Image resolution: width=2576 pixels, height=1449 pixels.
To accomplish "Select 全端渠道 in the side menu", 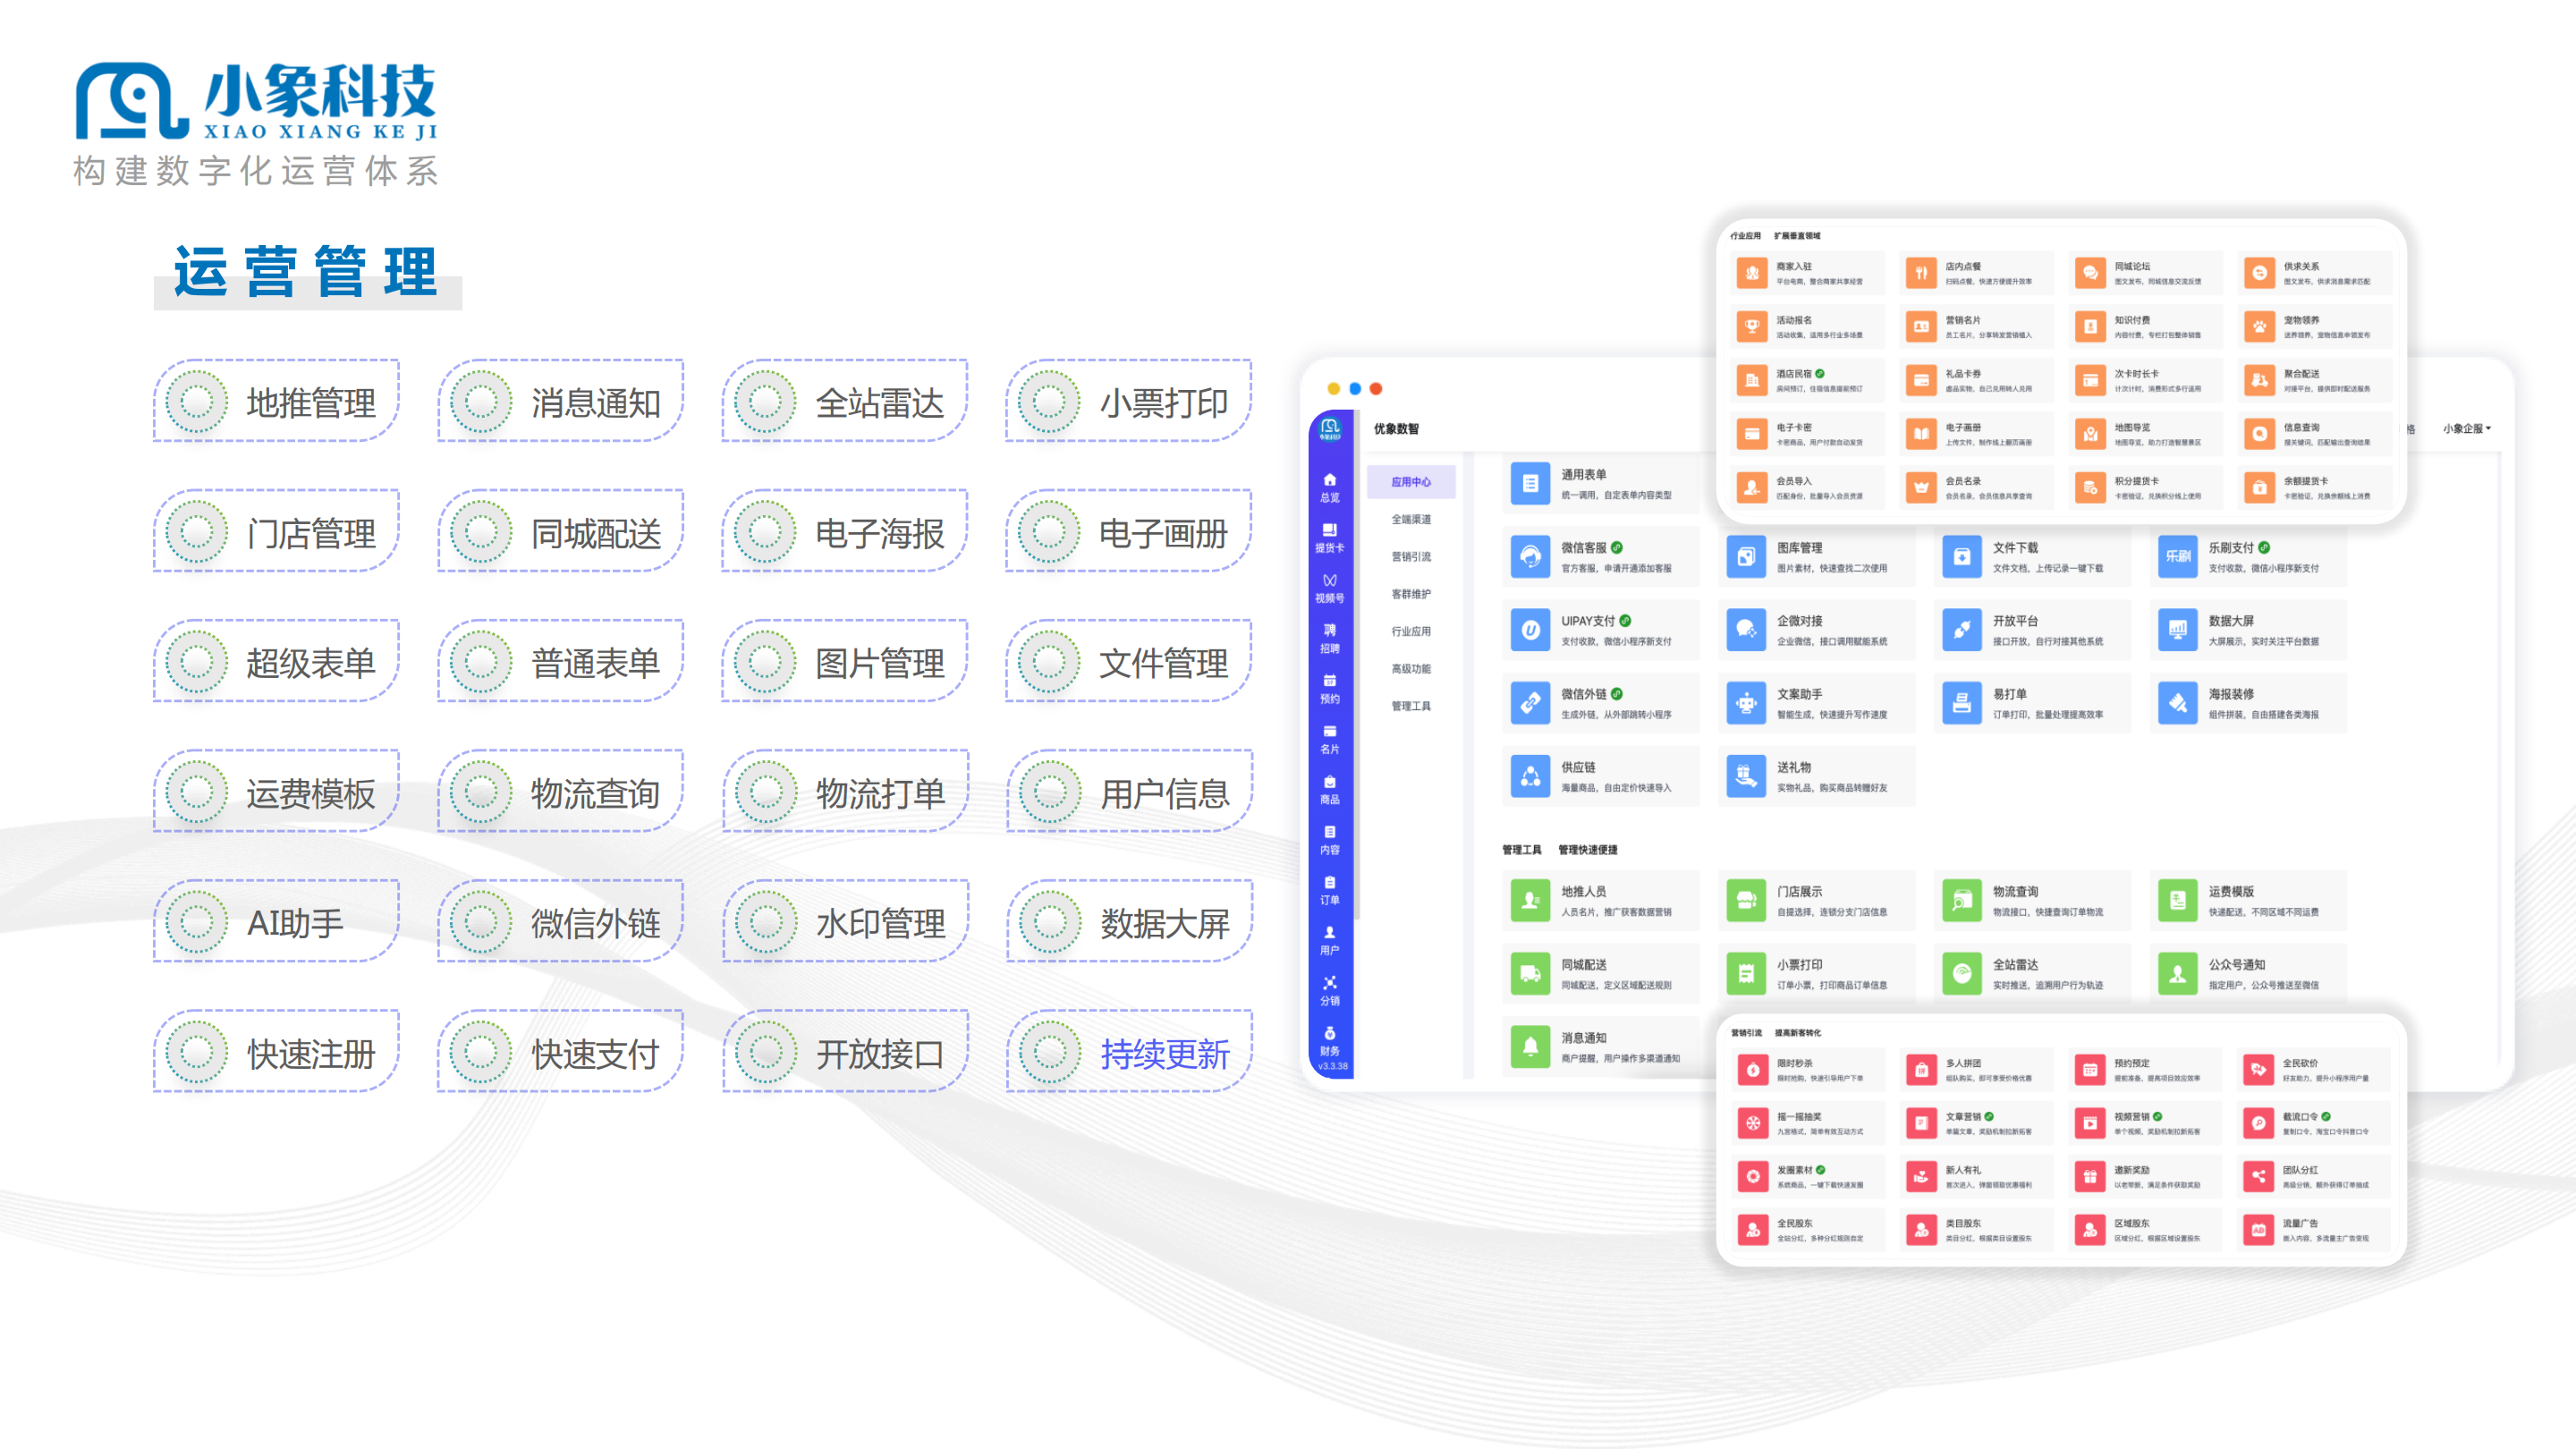I will tap(1411, 519).
